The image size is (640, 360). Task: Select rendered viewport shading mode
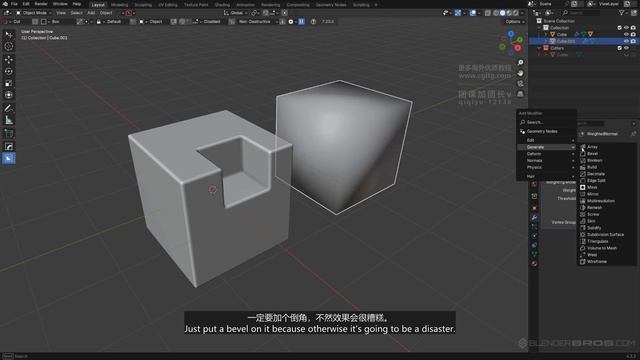[x=516, y=13]
